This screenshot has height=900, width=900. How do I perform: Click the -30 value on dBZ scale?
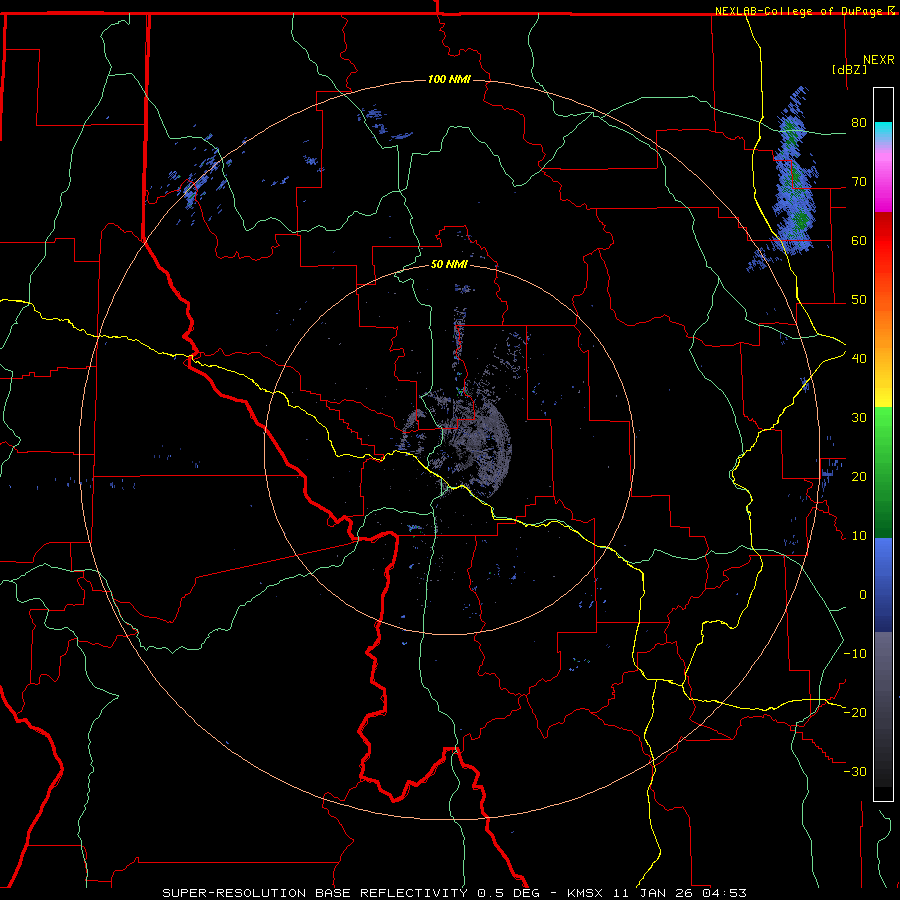(x=855, y=772)
